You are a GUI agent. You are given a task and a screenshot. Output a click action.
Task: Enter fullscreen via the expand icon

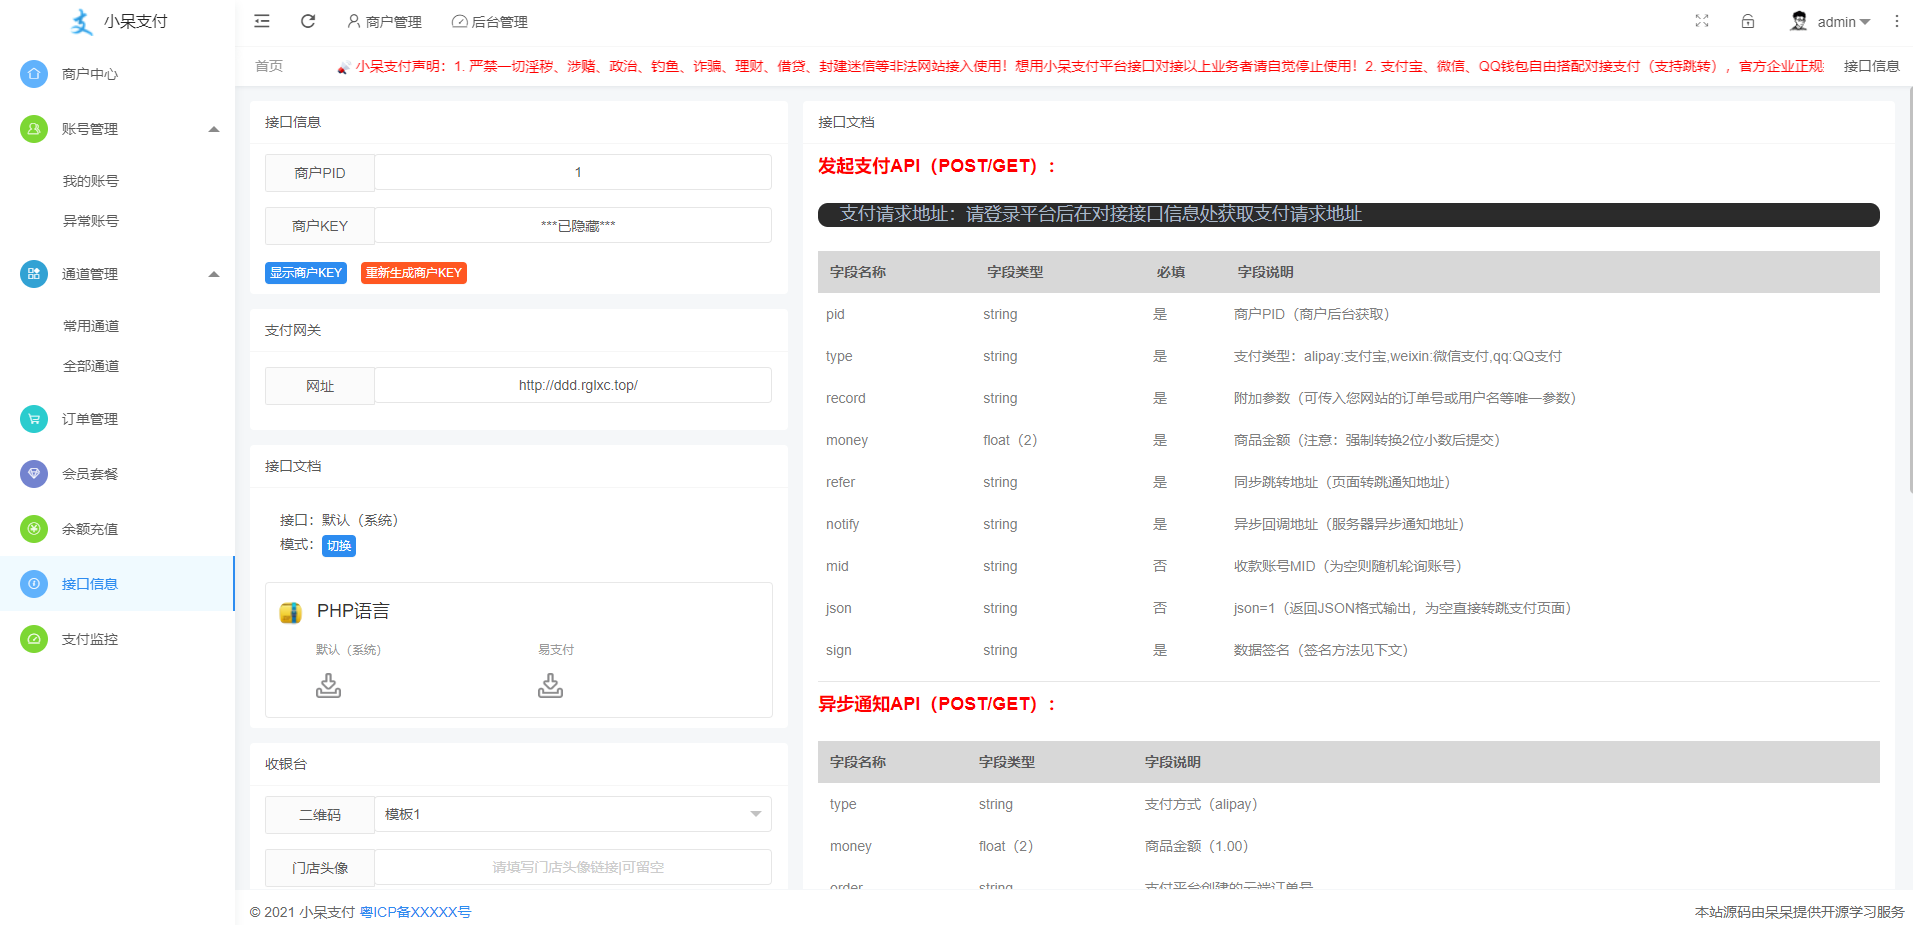point(1702,21)
